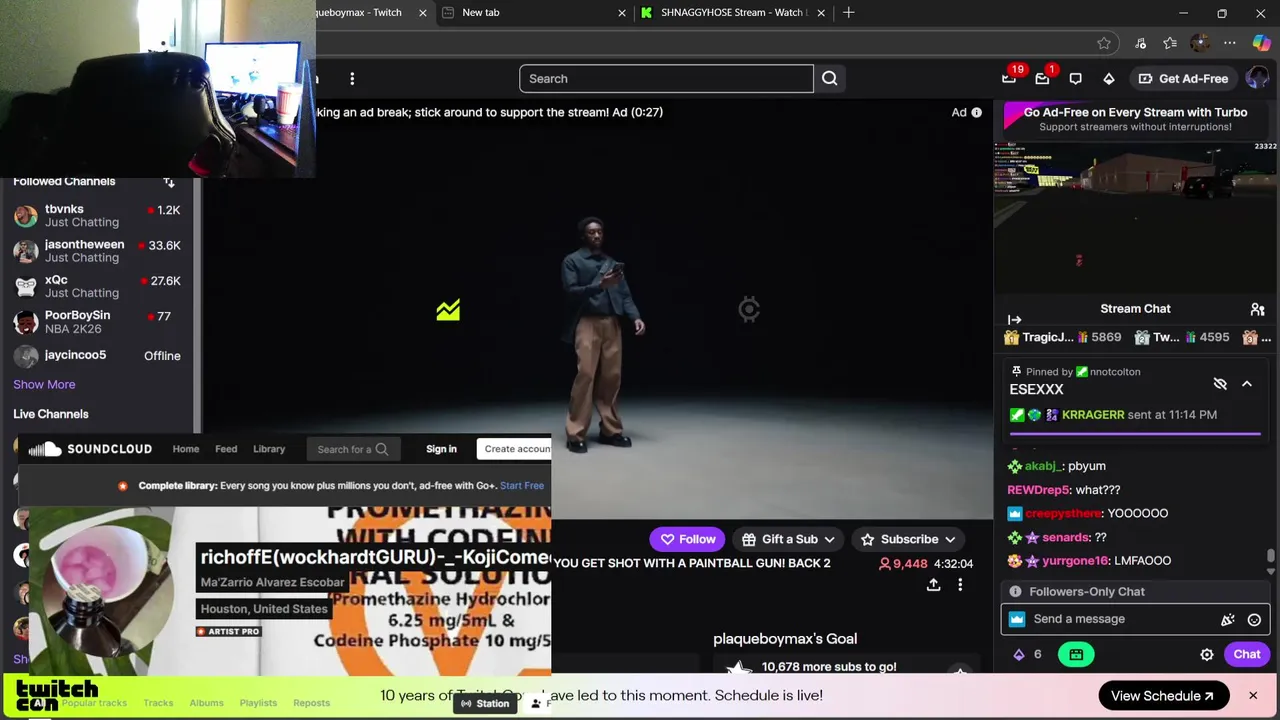The width and height of the screenshot is (1280, 720).
Task: Click the Follow button under the stream
Action: point(686,540)
